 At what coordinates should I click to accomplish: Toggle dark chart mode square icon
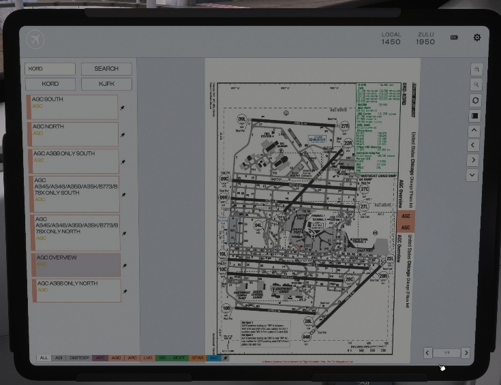click(x=475, y=116)
